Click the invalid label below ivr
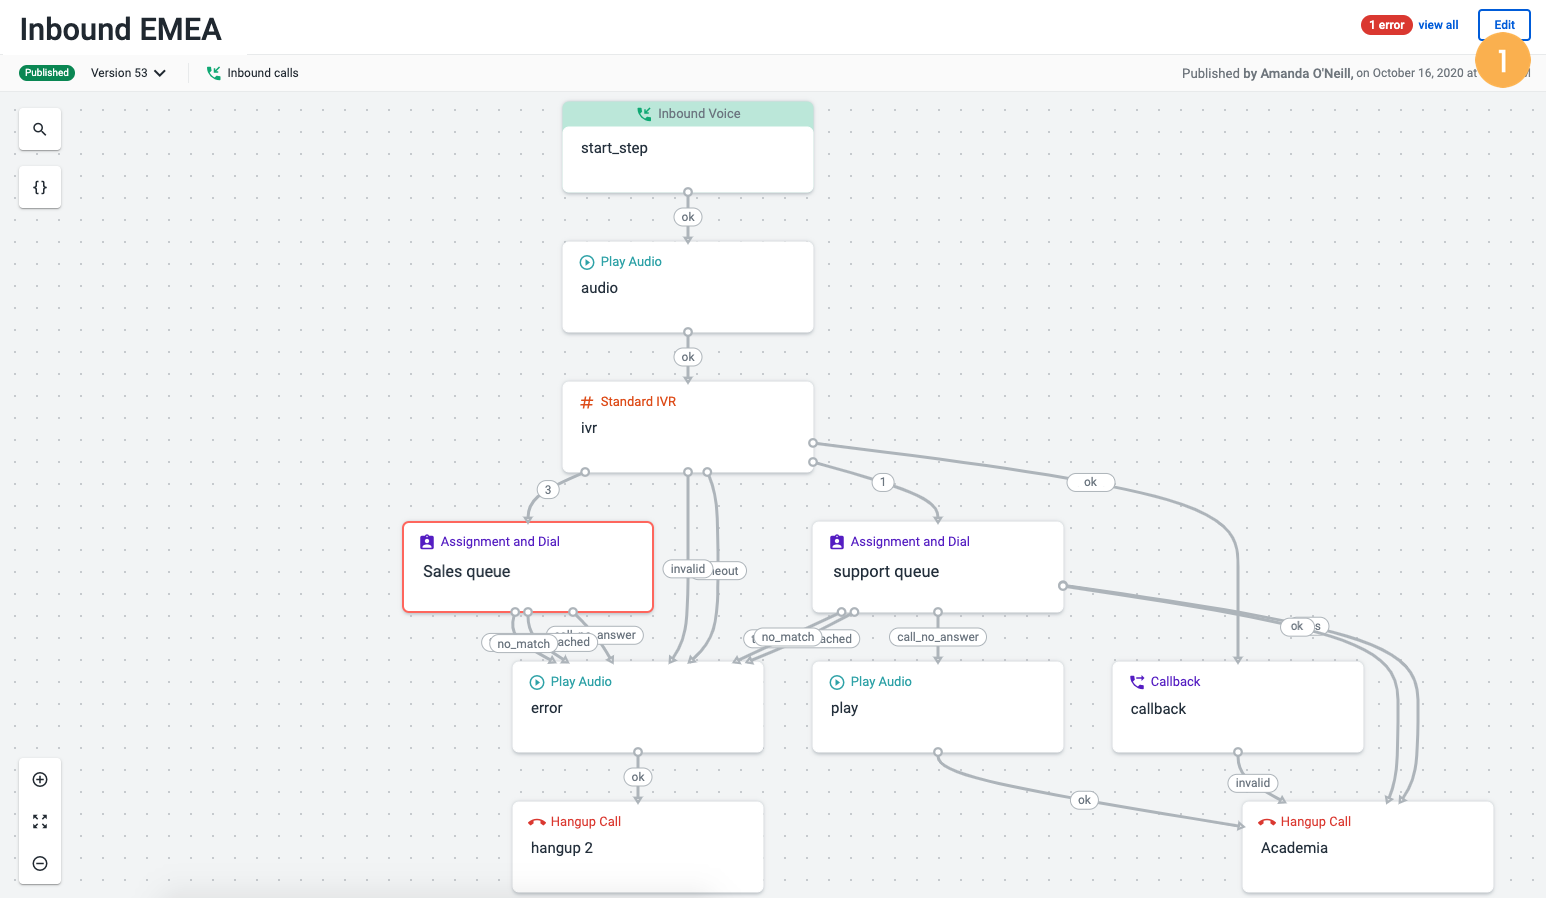This screenshot has width=1546, height=898. click(688, 569)
